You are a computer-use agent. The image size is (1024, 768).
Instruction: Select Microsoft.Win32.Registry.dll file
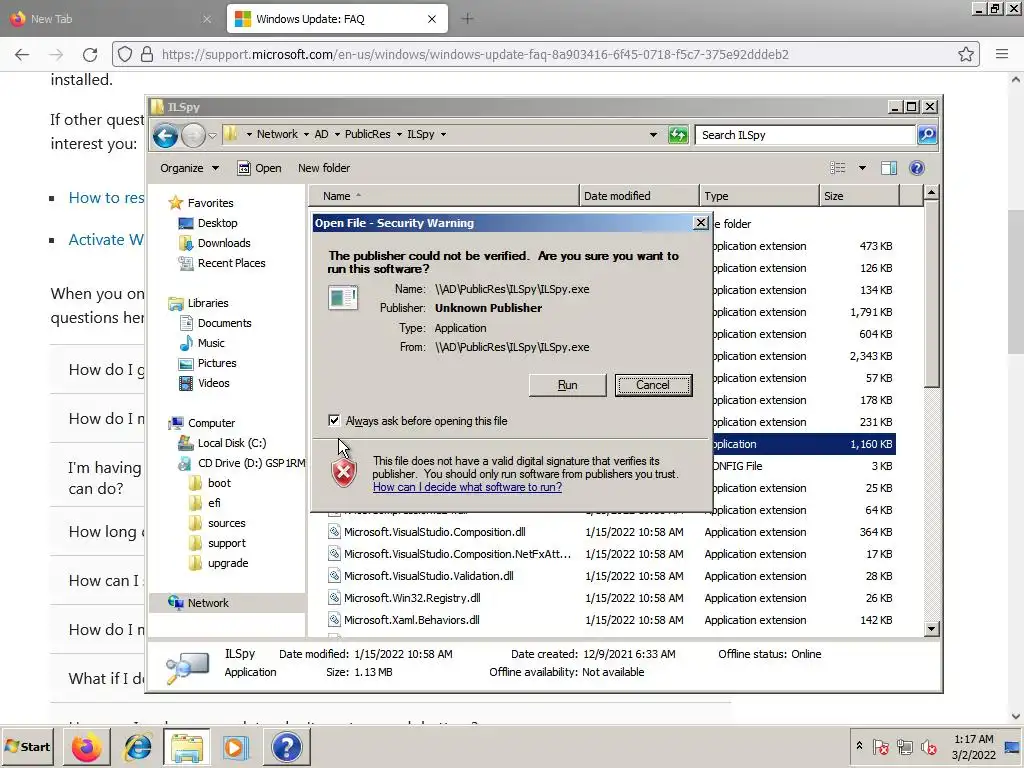pyautogui.click(x=412, y=598)
